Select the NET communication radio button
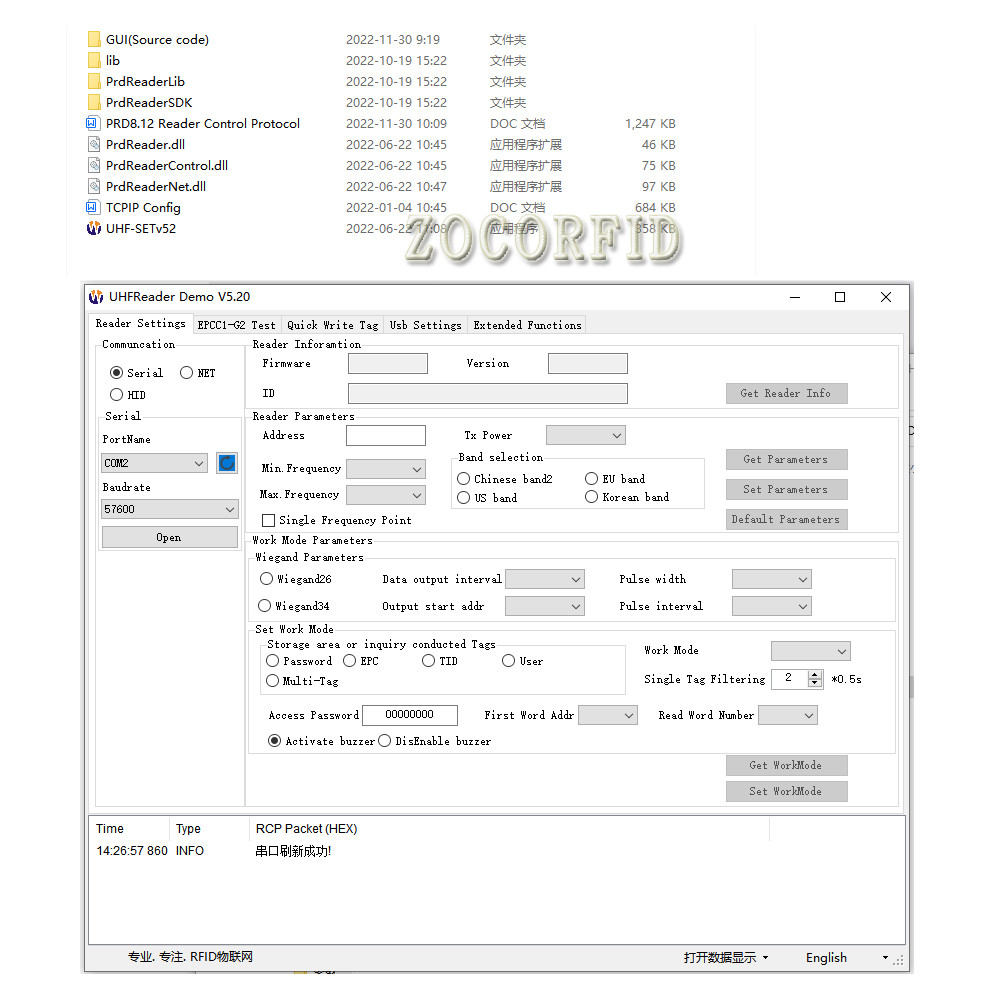The image size is (1000, 1000). [186, 372]
